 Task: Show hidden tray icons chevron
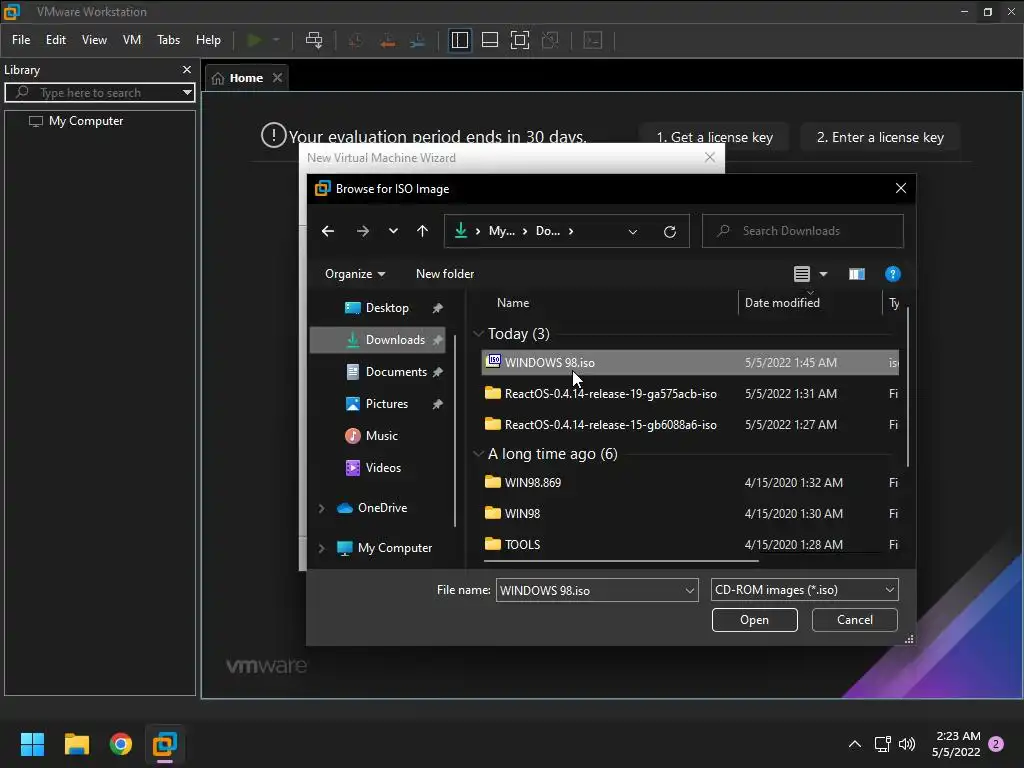click(854, 744)
